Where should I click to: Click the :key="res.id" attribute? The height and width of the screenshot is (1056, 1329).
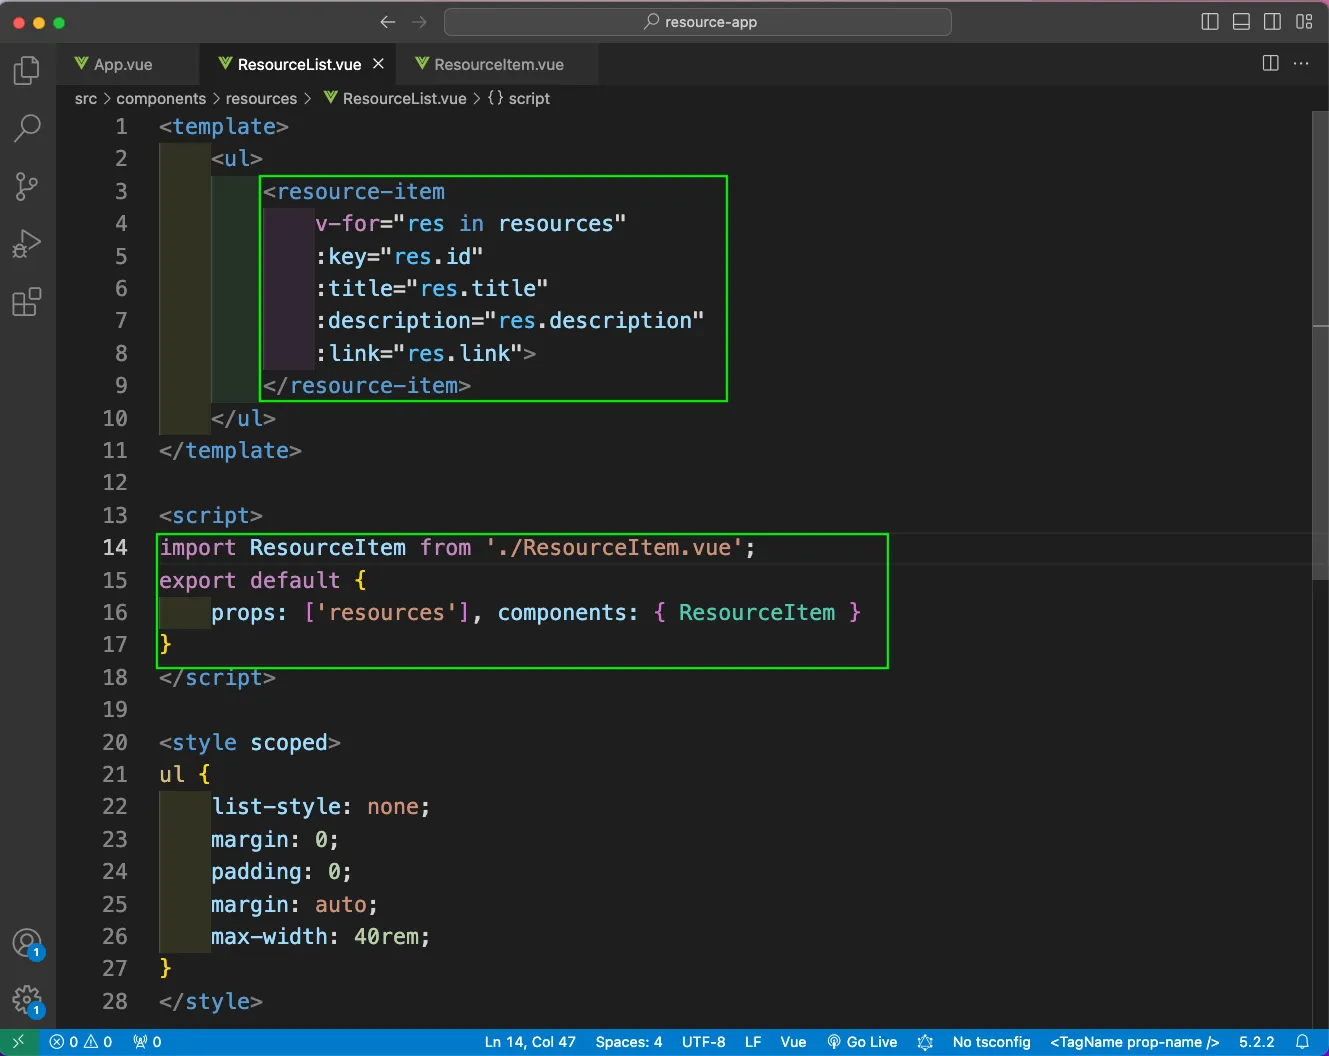(x=399, y=256)
